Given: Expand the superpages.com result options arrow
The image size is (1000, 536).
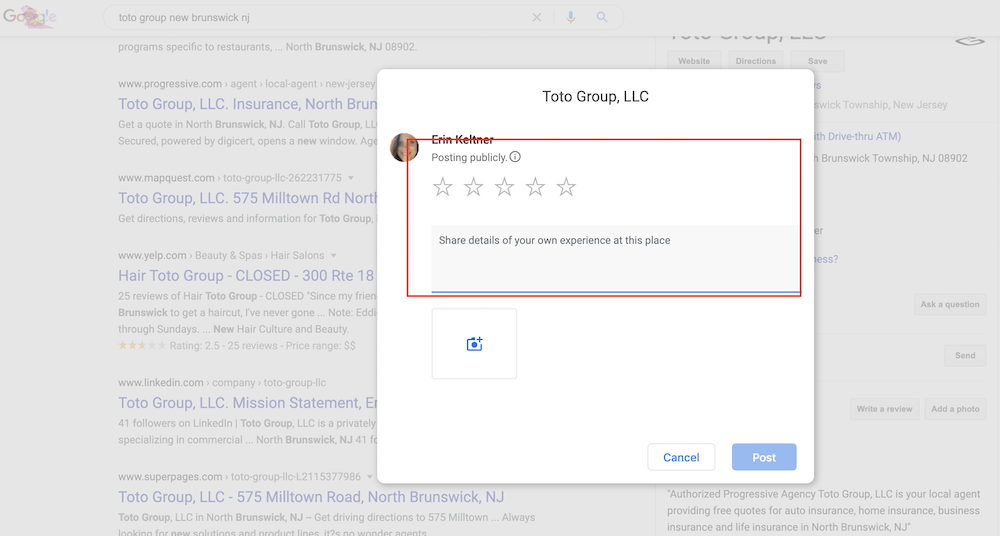Looking at the screenshot, I should [x=369, y=477].
